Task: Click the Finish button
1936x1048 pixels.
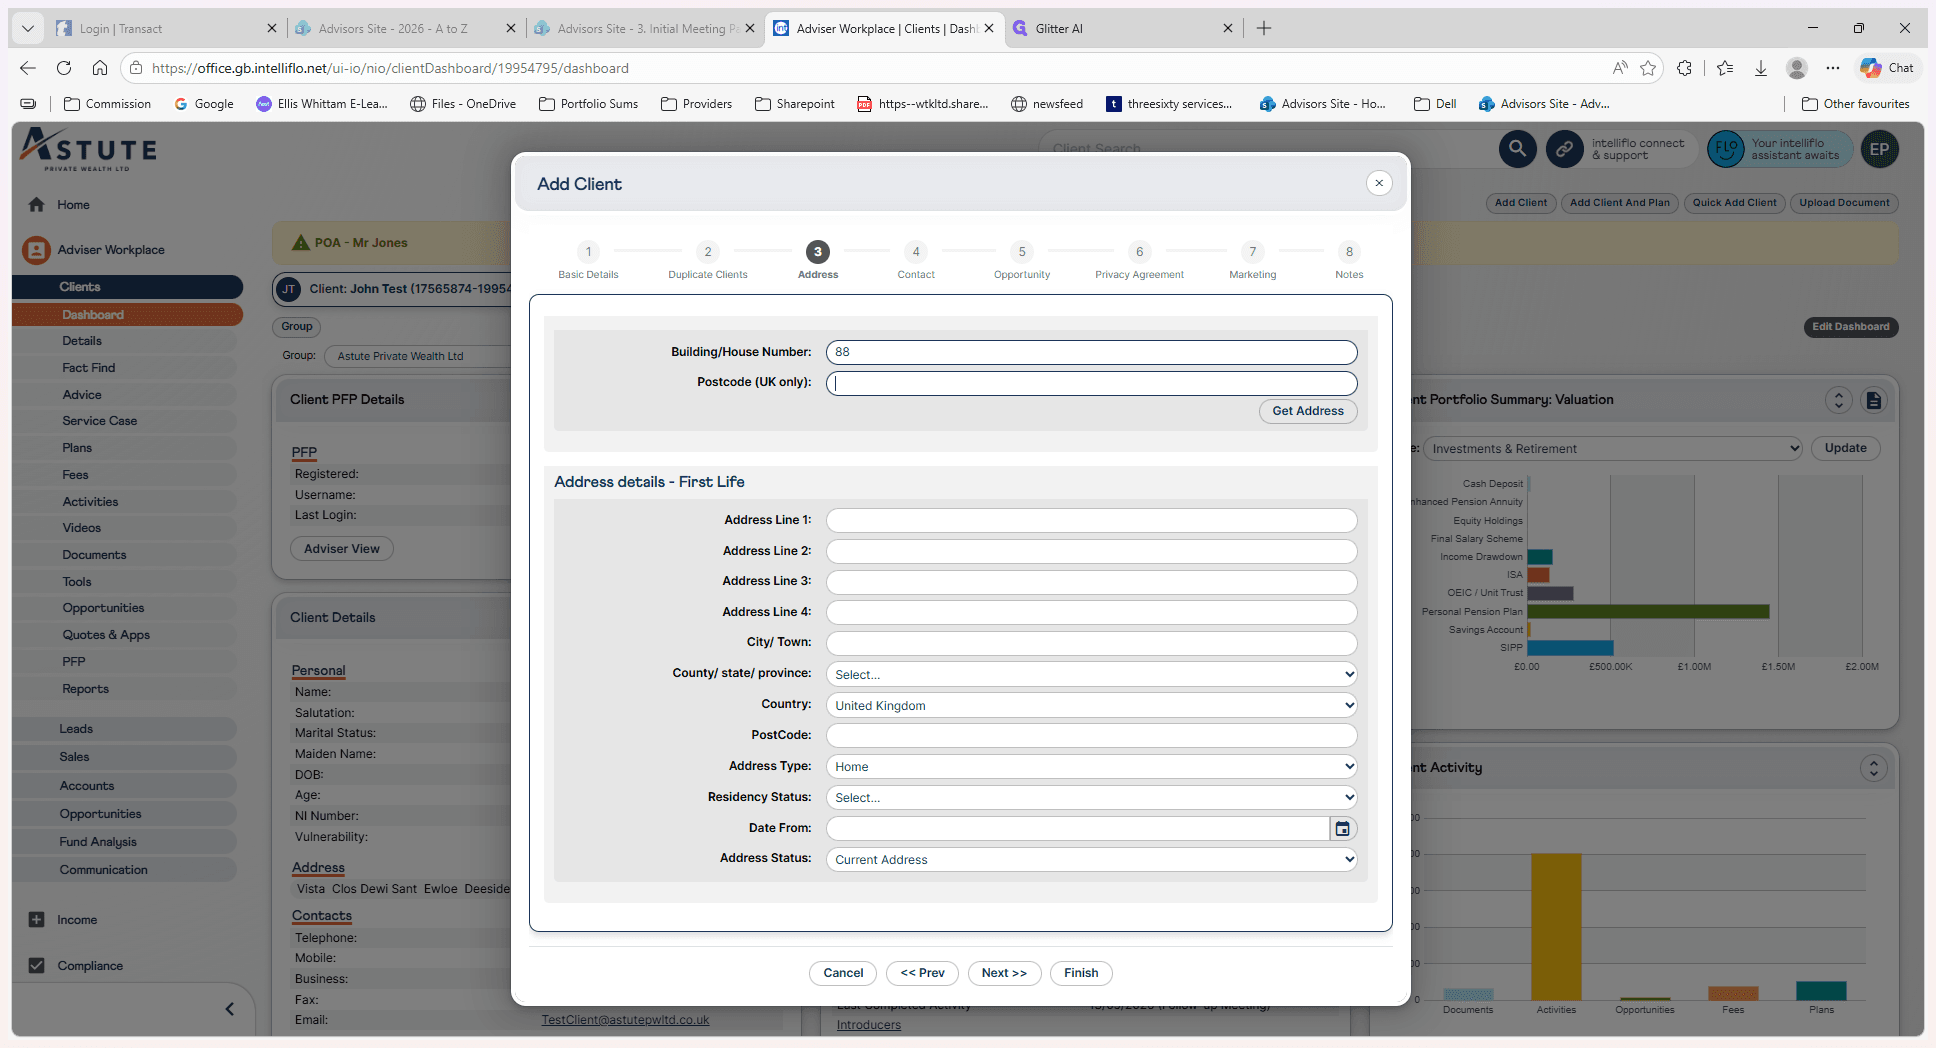Action: tap(1081, 973)
